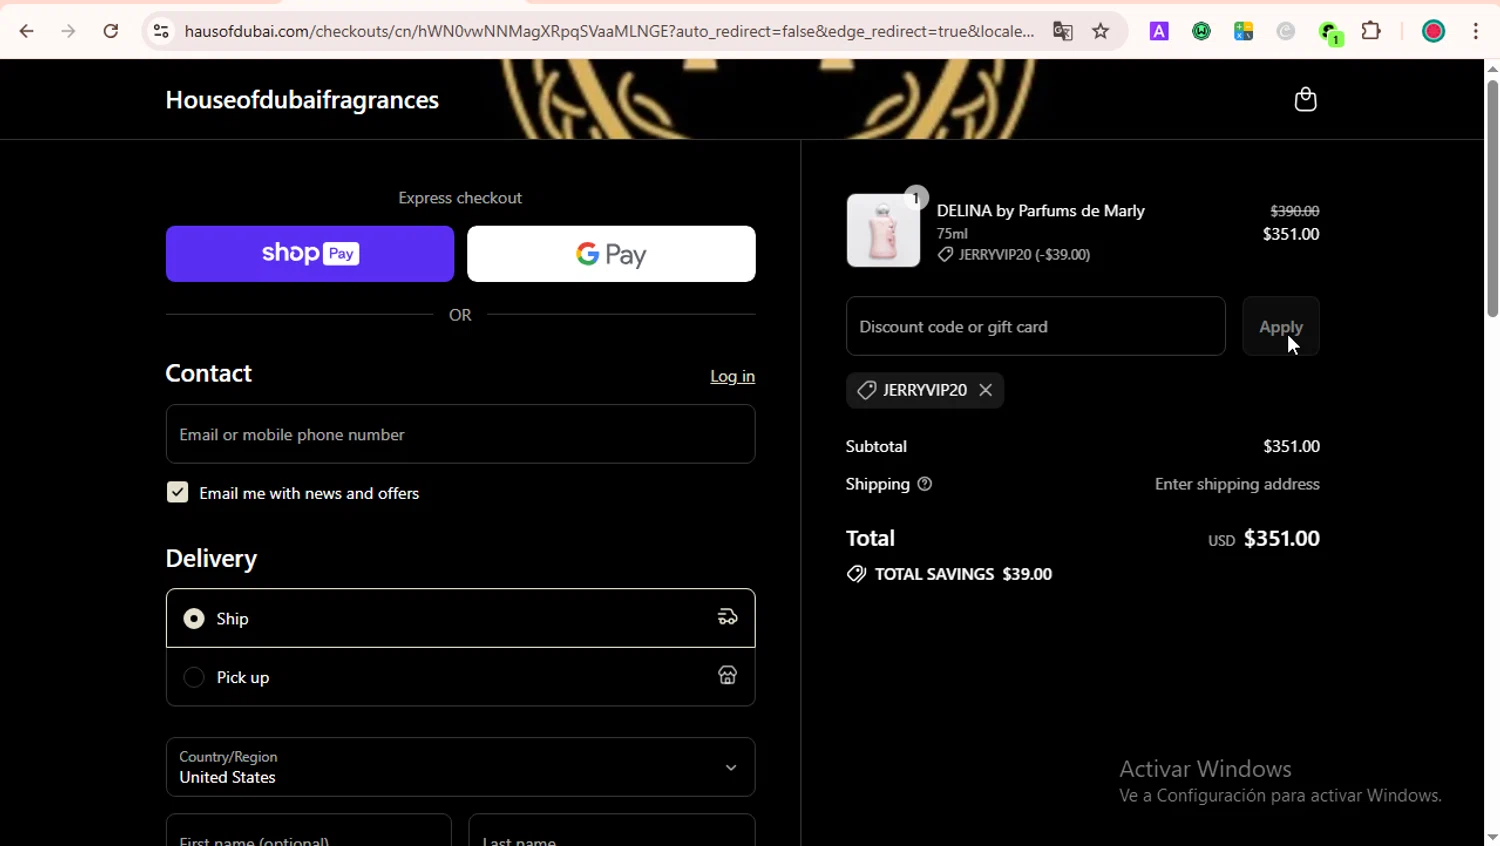Screen dimensions: 1500x846
Task: Open the gray circular extension icon
Action: pos(1286,31)
